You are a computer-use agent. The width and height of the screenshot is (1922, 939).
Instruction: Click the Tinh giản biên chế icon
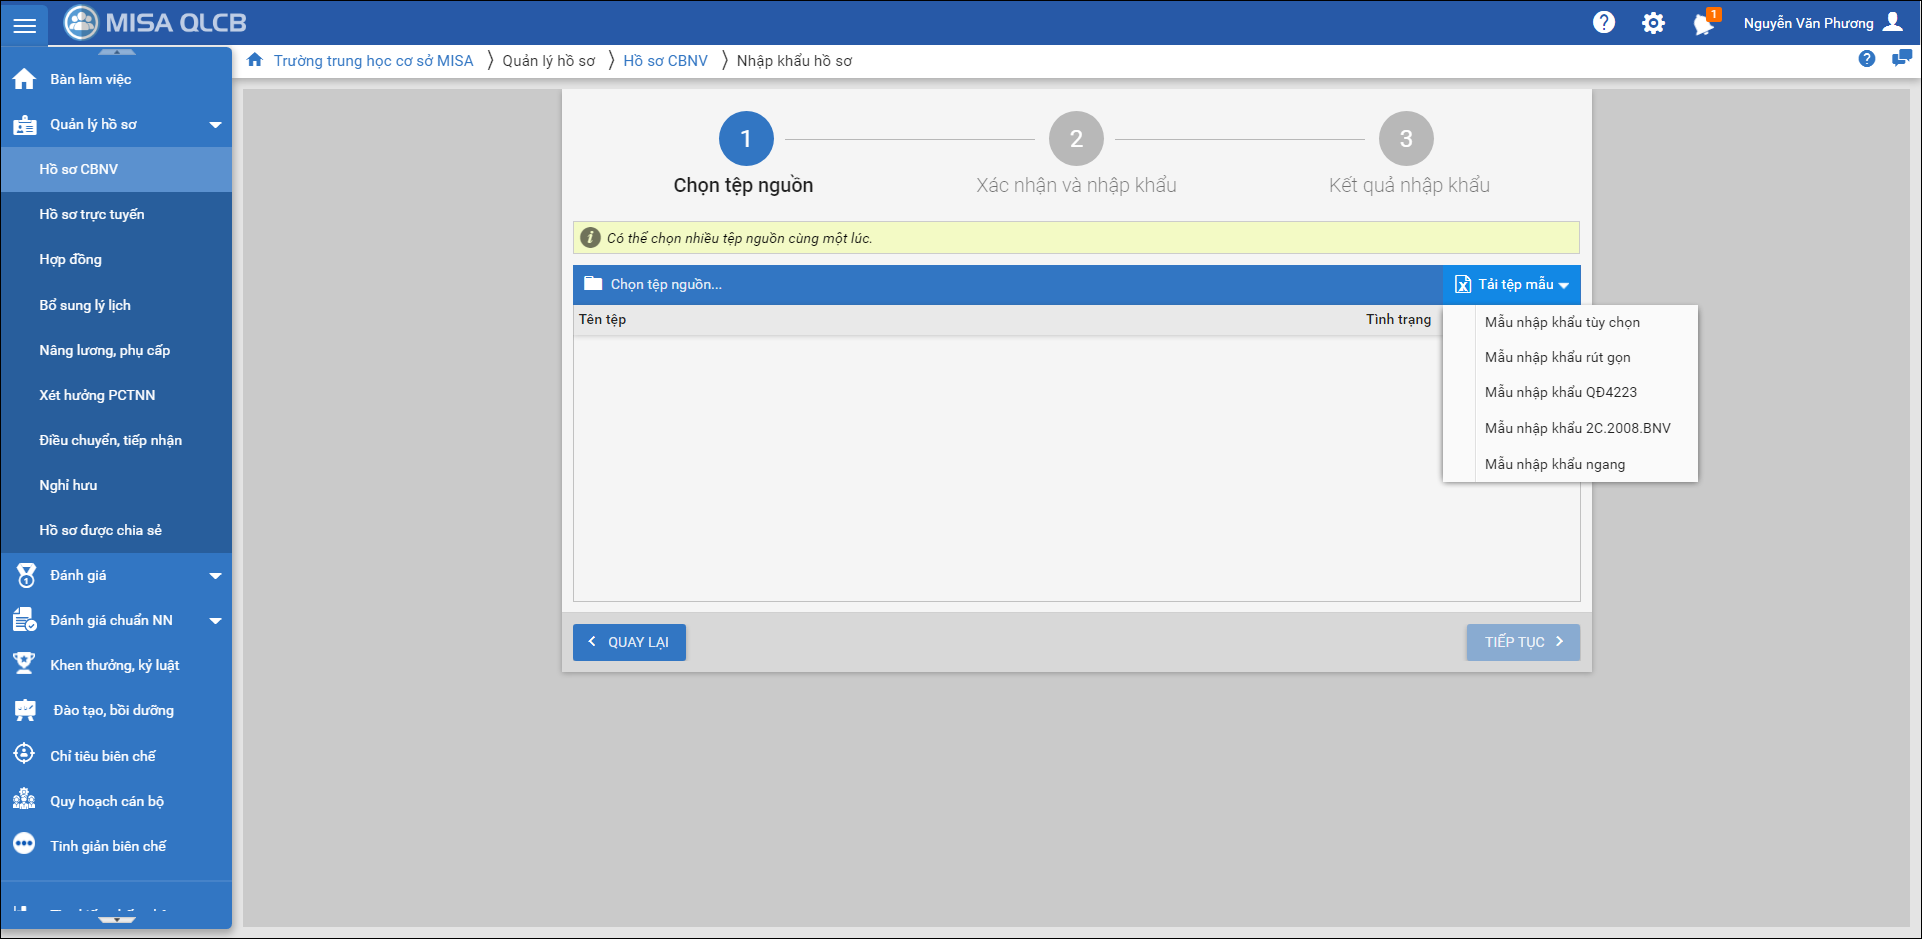(x=25, y=845)
